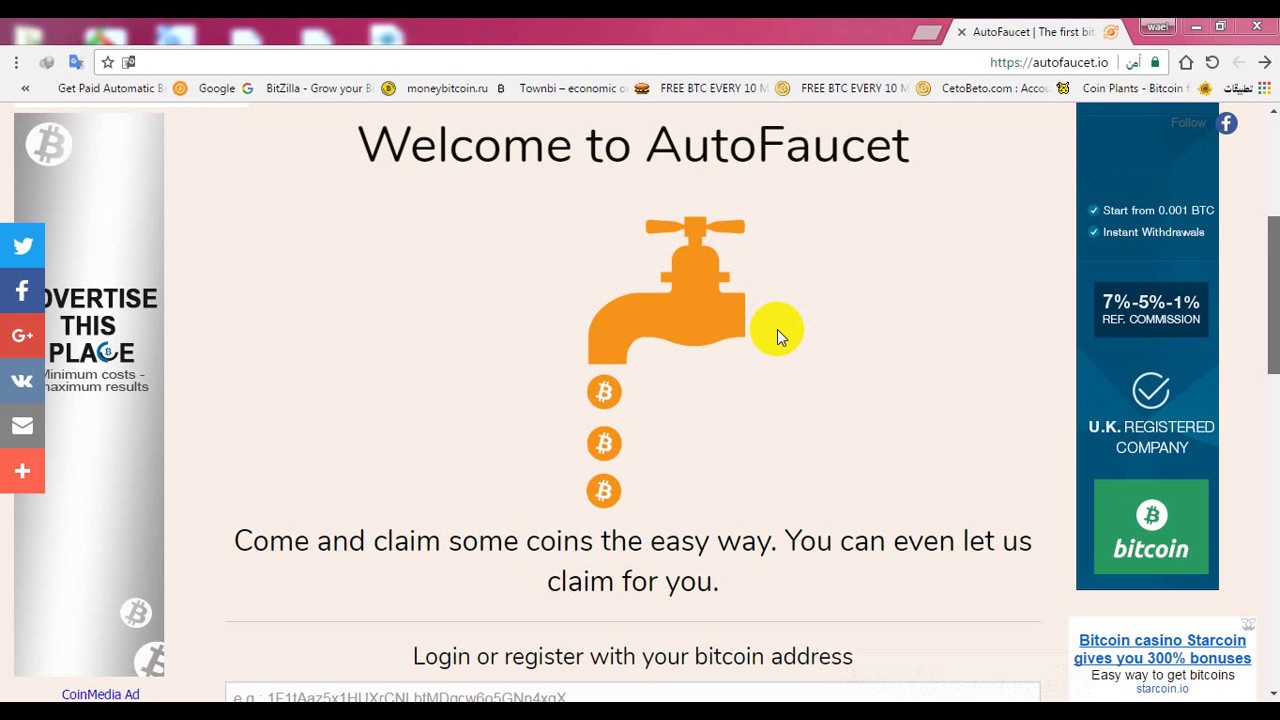Image resolution: width=1280 pixels, height=720 pixels.
Task: Click the Welcome to AutoFaucet heading
Action: pos(633,145)
